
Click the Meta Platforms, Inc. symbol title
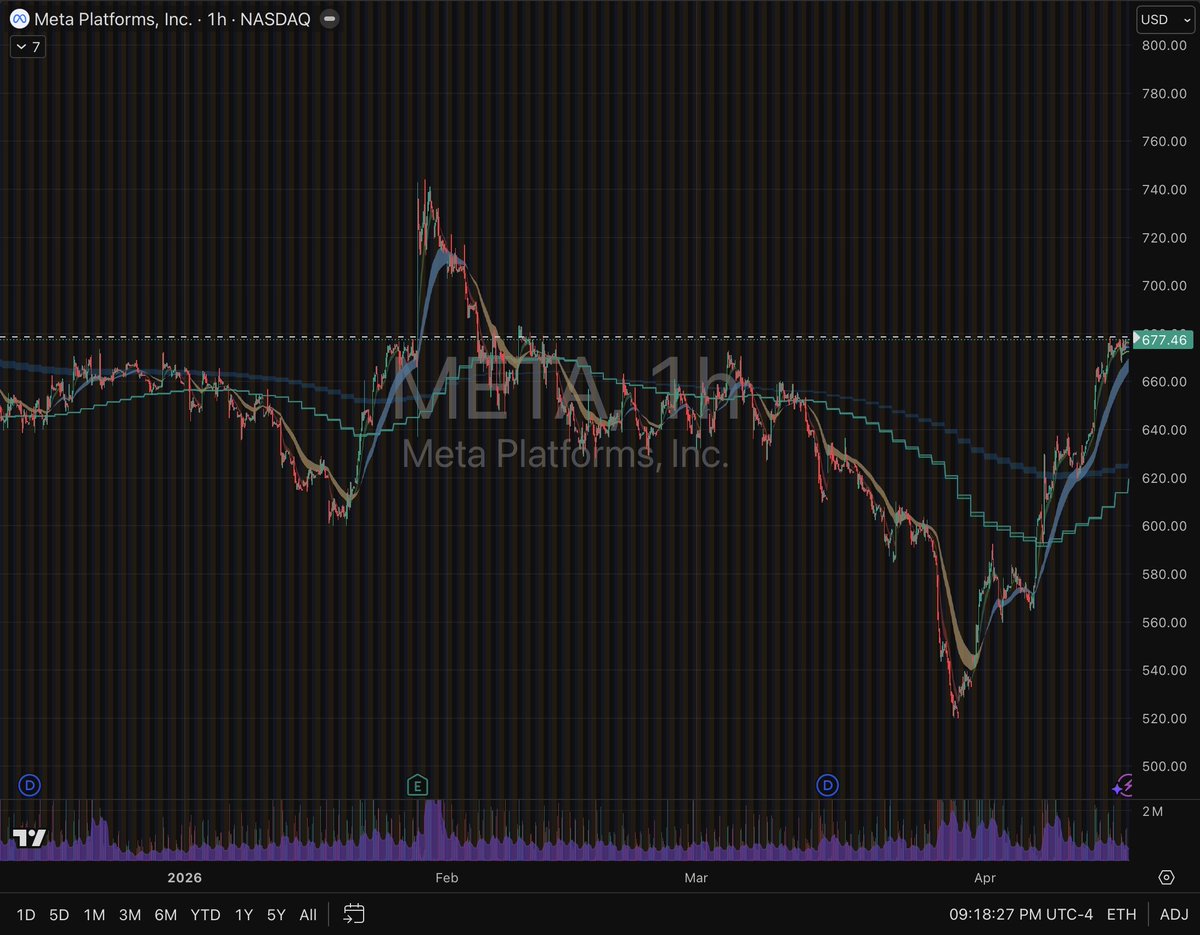[x=114, y=18]
